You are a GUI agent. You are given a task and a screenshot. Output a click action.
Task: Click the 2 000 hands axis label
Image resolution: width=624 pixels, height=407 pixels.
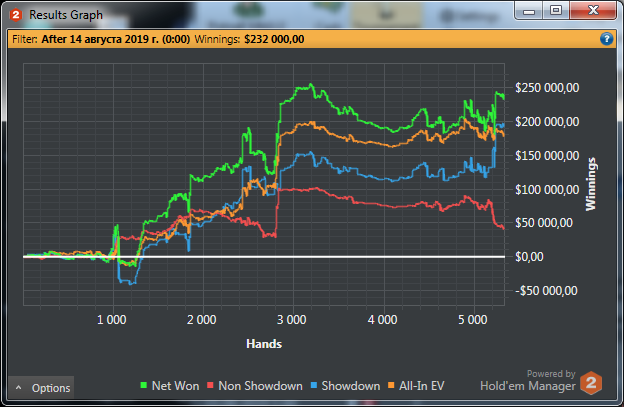click(202, 319)
